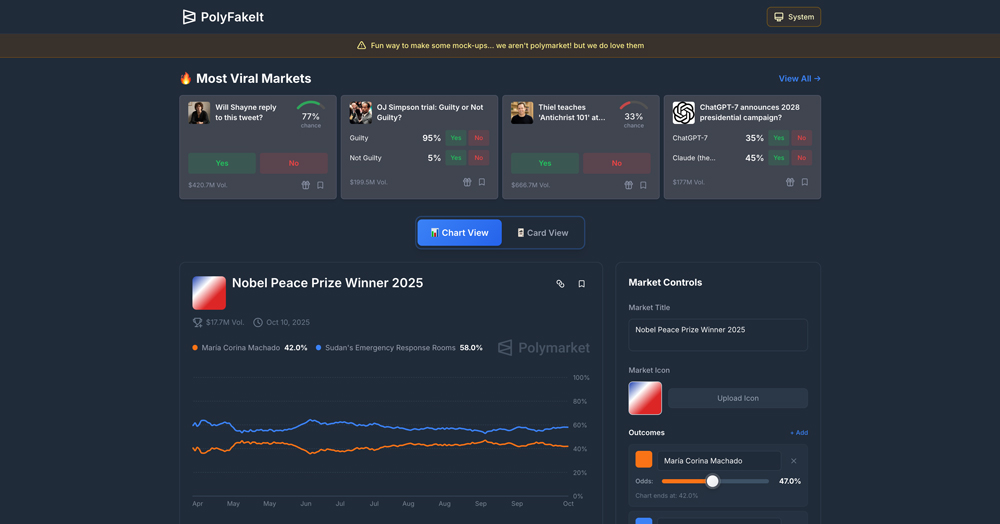This screenshot has height=524, width=1000.
Task: Switch to the Card View tab
Action: (543, 233)
